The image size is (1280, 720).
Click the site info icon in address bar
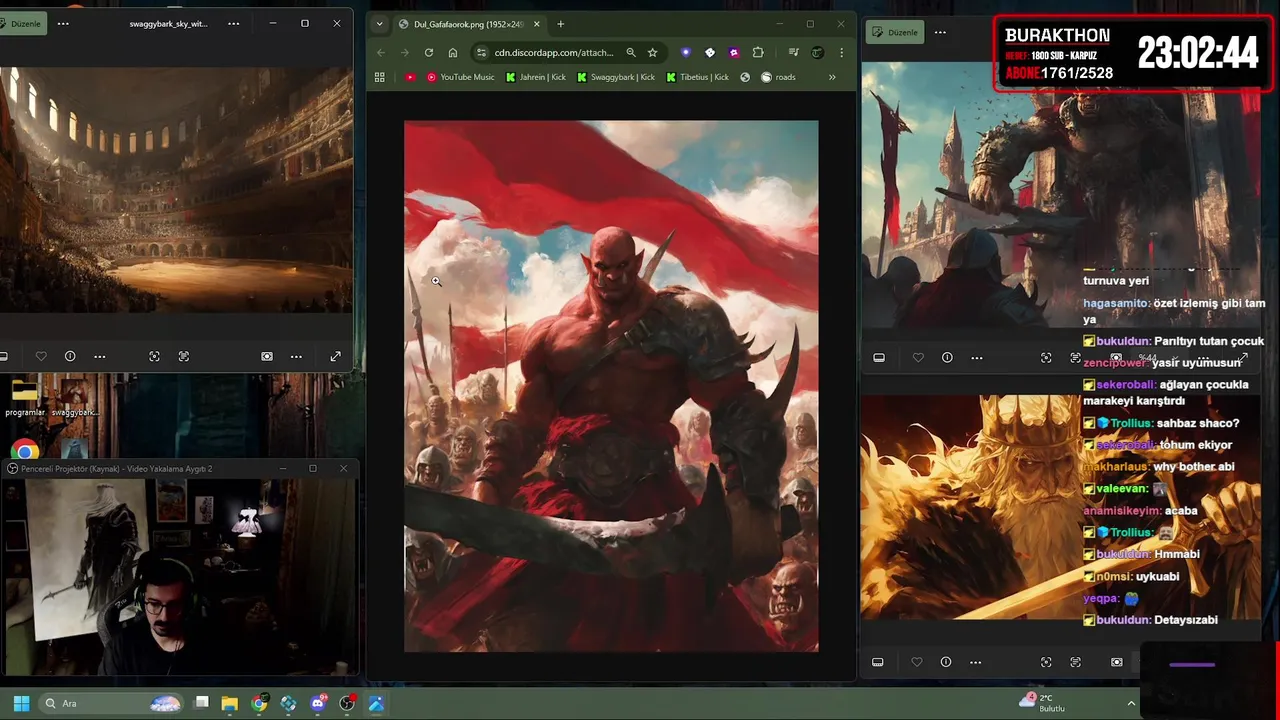click(x=481, y=52)
